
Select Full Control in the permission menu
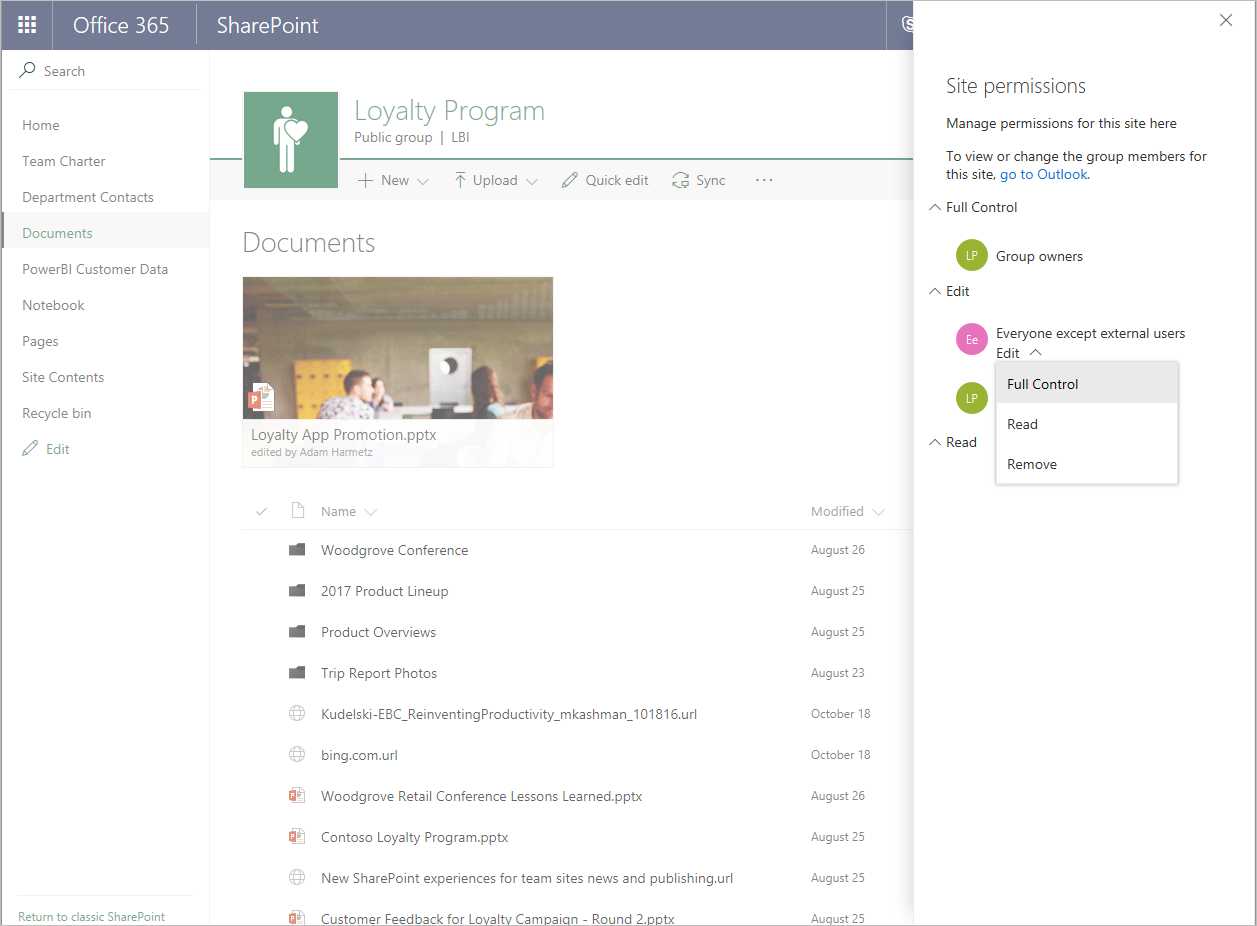tap(1043, 384)
